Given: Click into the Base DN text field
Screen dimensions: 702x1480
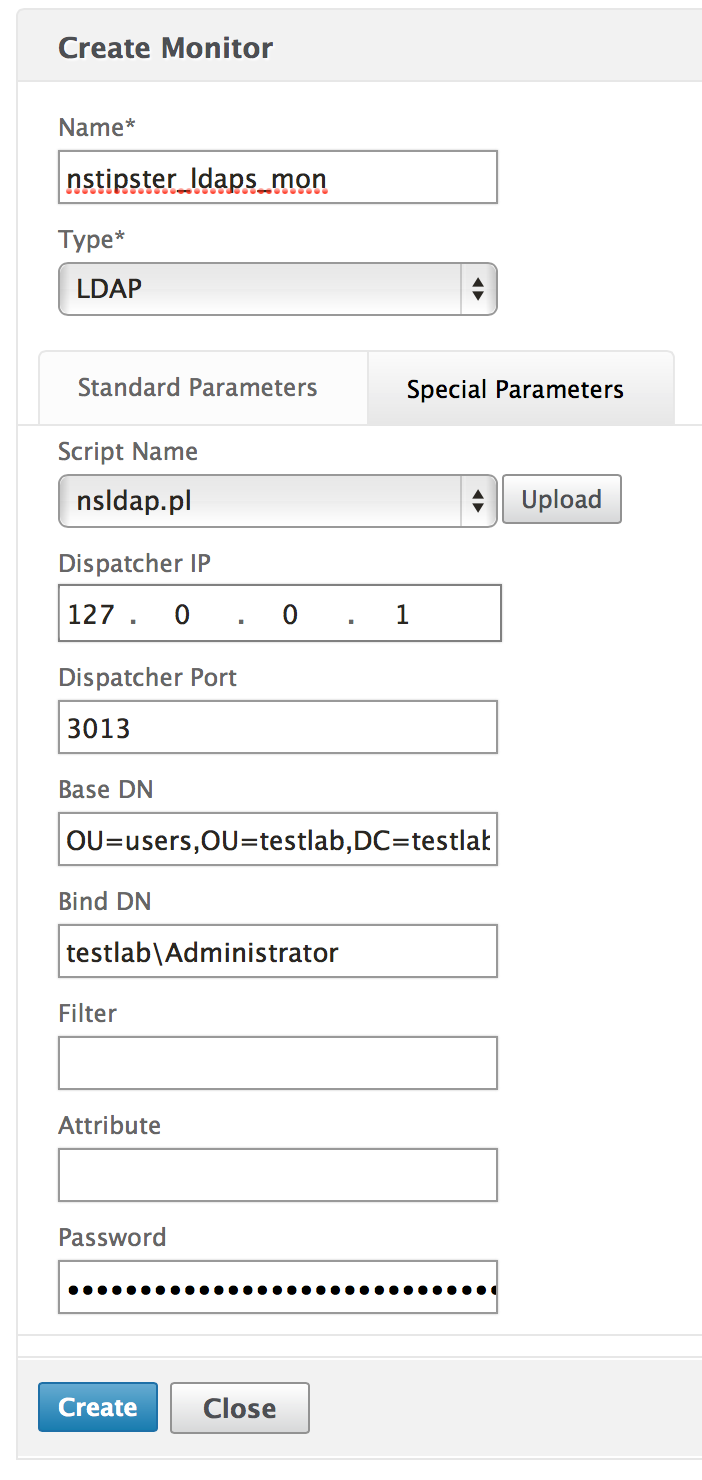Looking at the screenshot, I should pos(277,839).
